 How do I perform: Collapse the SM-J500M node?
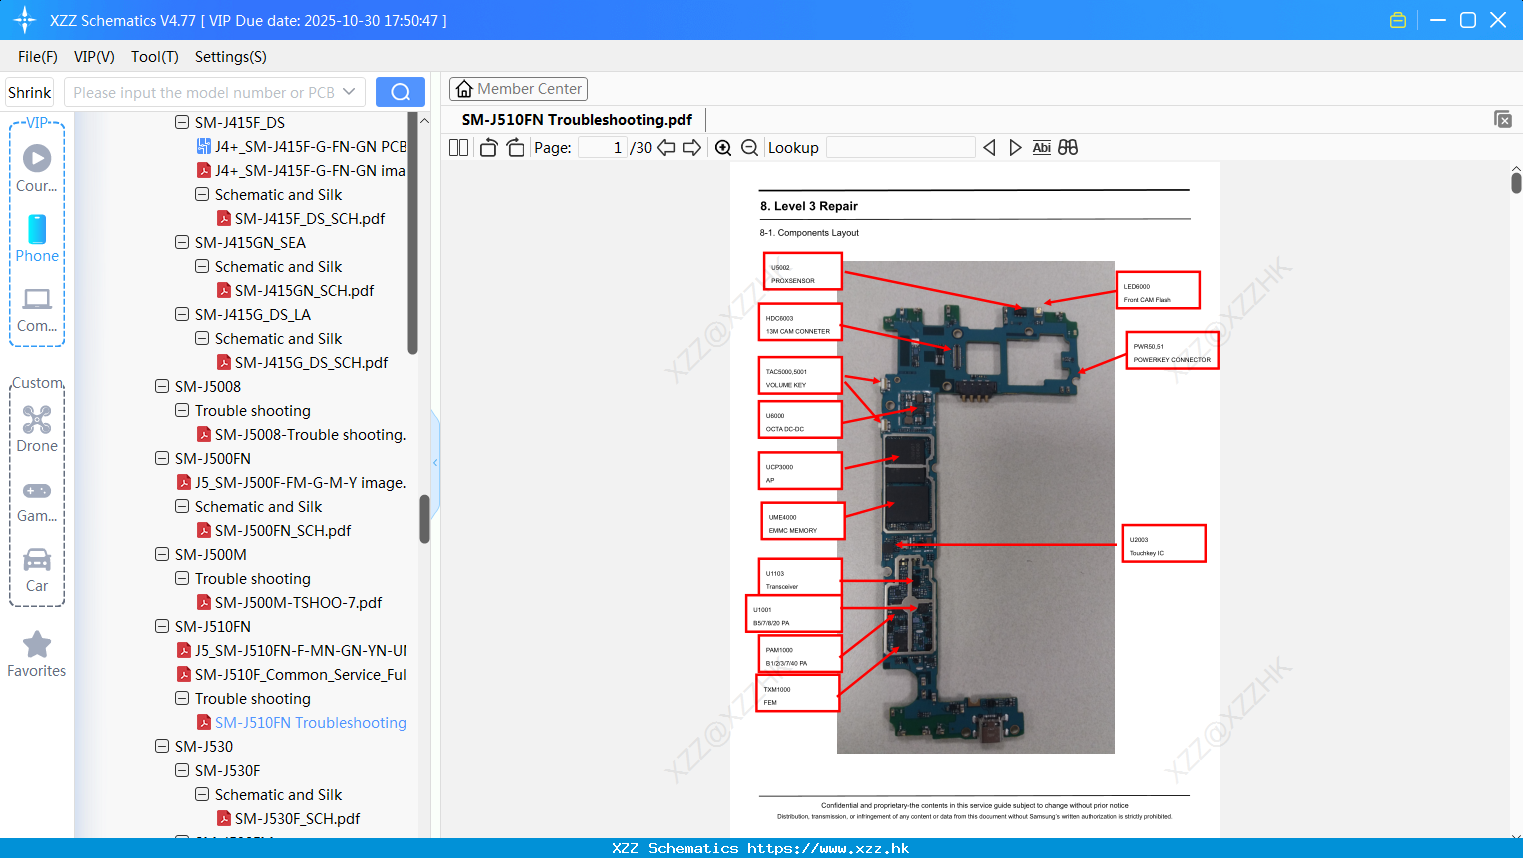(162, 554)
